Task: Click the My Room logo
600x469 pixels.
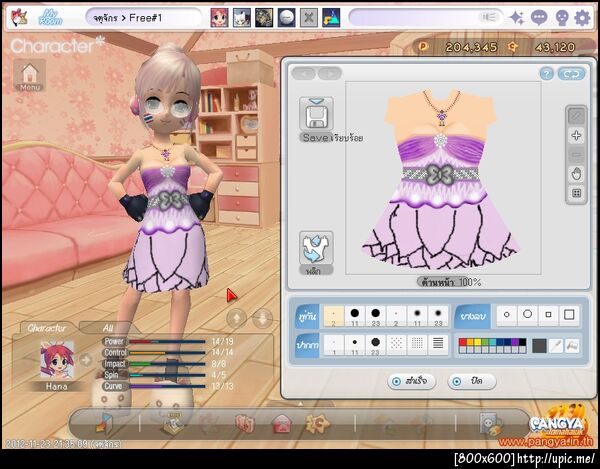Action: point(51,18)
